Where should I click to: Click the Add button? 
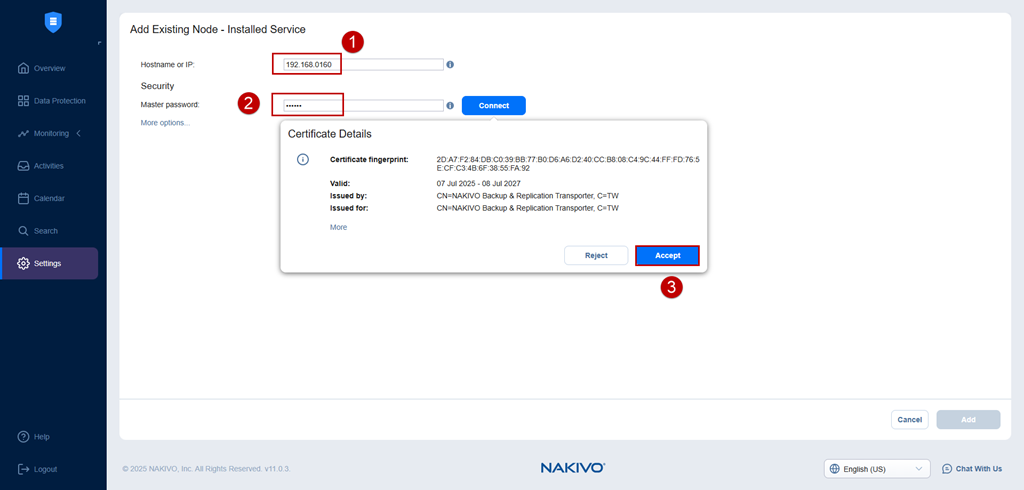point(968,419)
